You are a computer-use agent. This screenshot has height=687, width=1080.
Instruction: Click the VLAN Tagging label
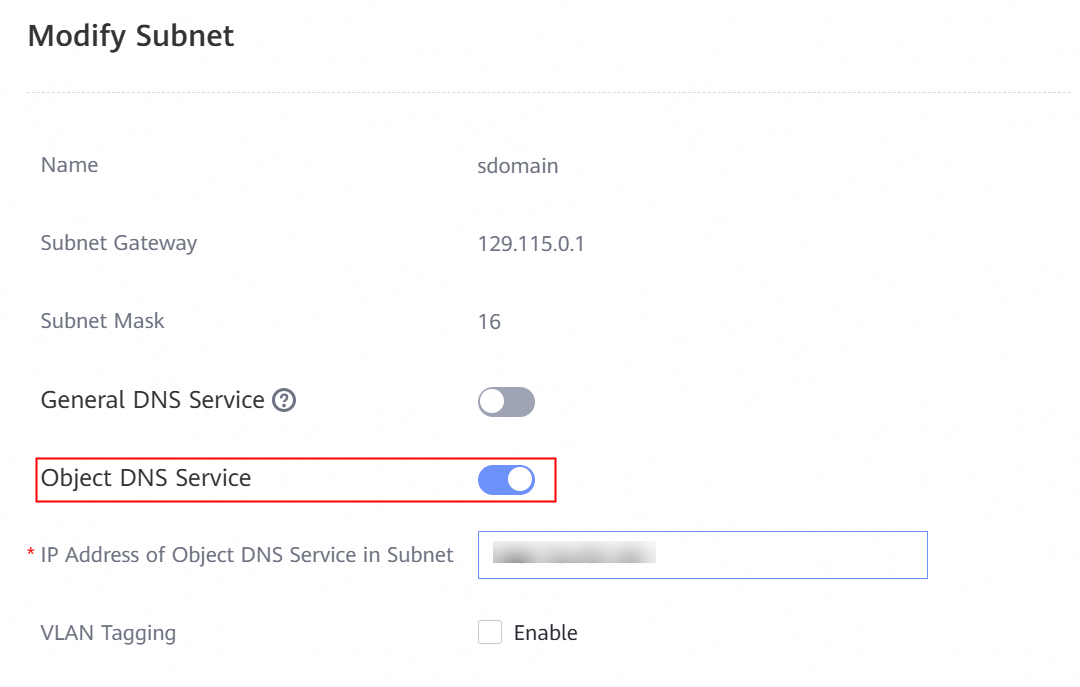click(x=108, y=633)
